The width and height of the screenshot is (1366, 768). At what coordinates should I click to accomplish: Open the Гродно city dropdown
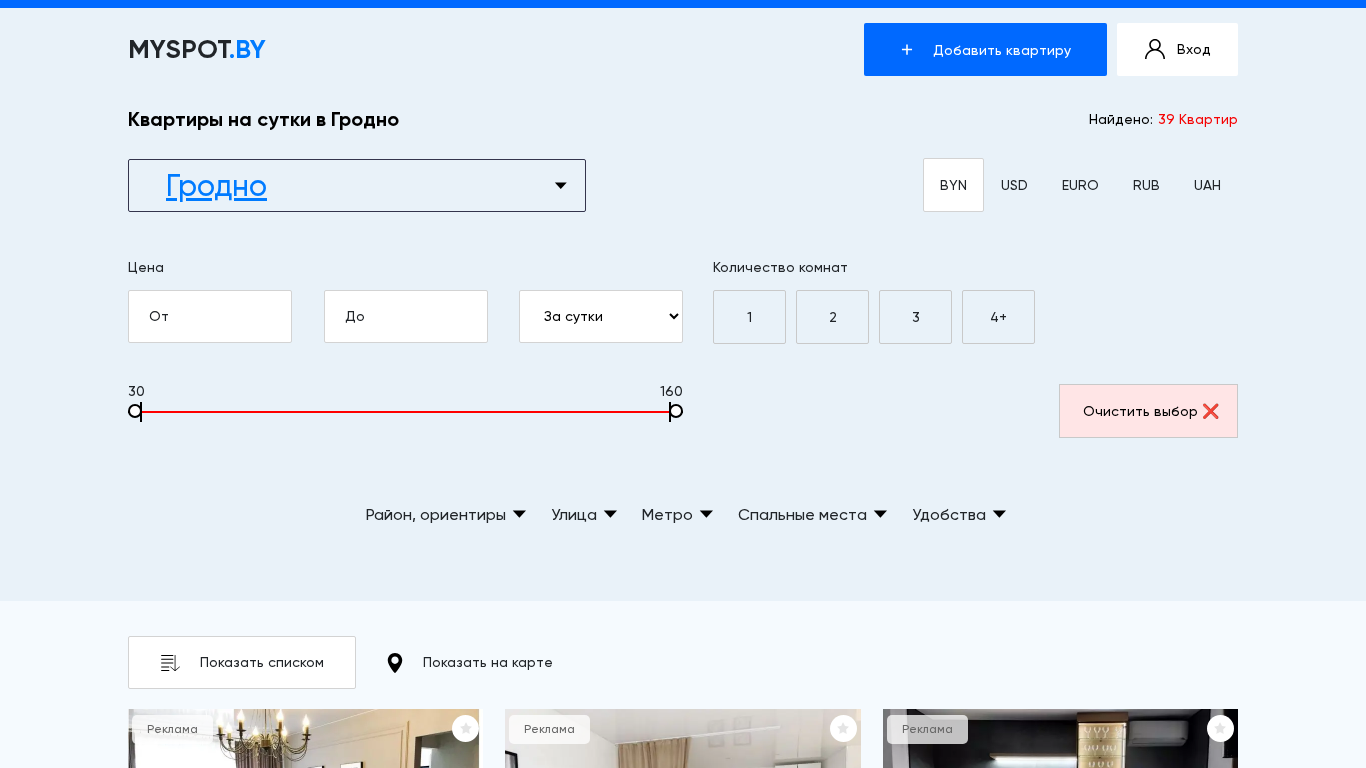357,185
